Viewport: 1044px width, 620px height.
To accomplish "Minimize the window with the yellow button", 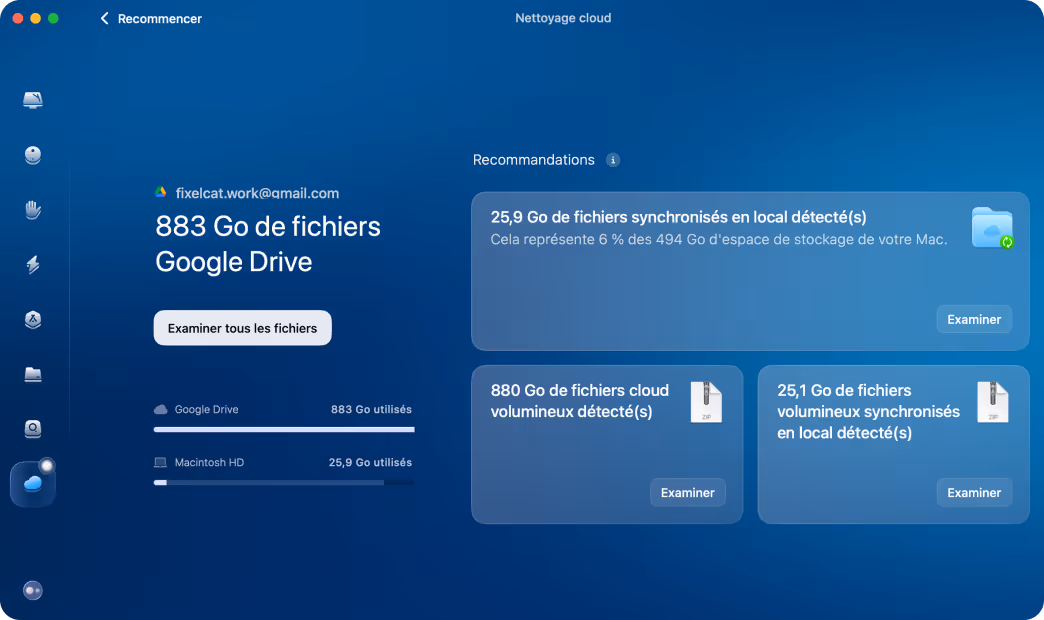I will pos(35,19).
